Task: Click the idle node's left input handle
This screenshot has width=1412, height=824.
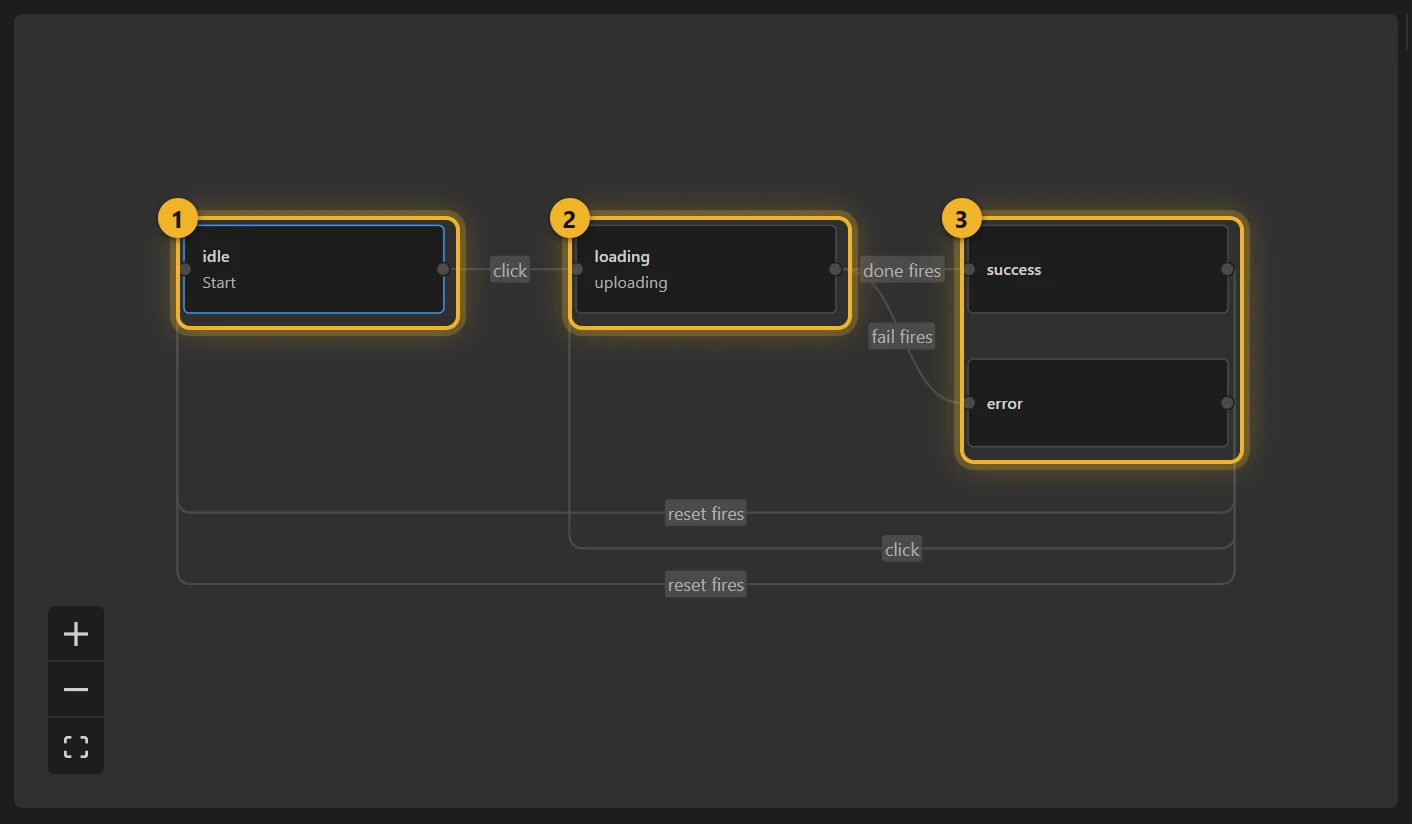Action: tap(185, 269)
